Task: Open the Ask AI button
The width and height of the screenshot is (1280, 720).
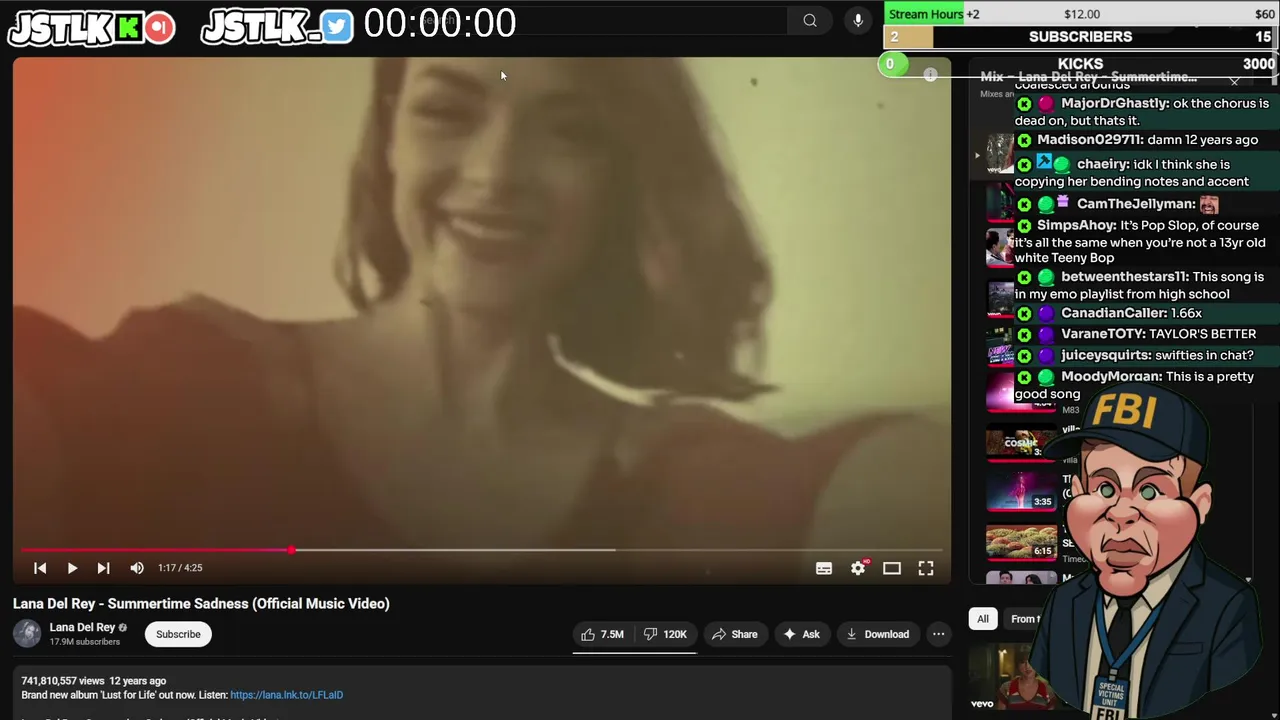Action: 801,634
